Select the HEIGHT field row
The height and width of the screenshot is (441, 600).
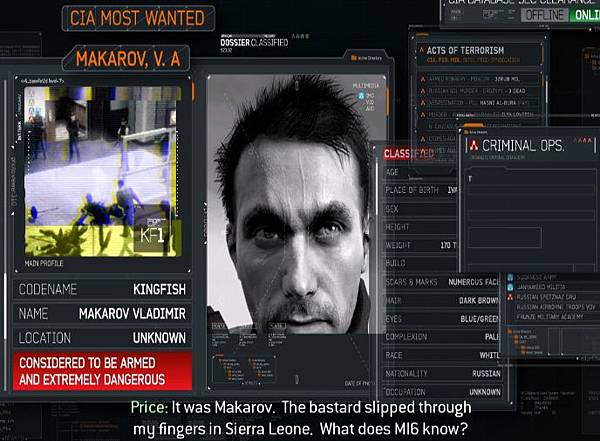(421, 227)
